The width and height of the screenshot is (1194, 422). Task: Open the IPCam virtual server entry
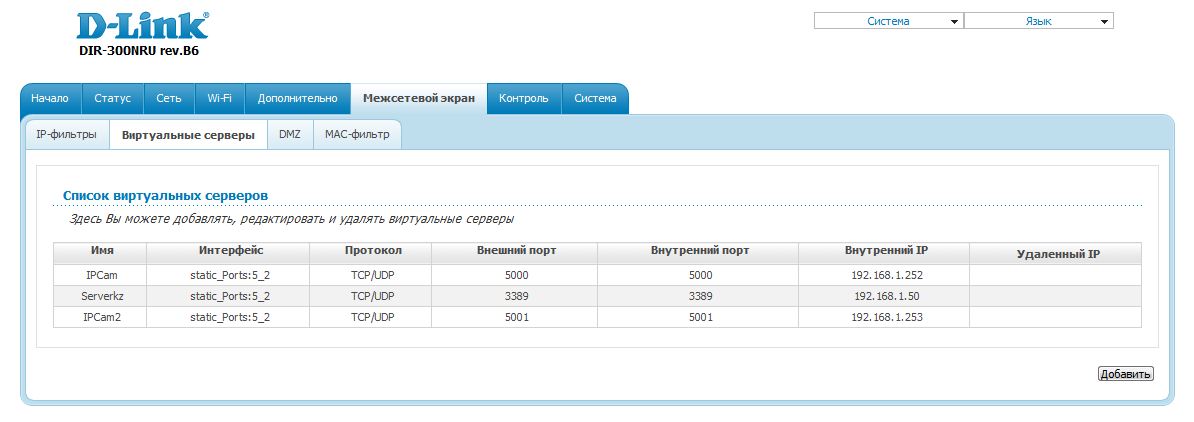pyautogui.click(x=100, y=275)
